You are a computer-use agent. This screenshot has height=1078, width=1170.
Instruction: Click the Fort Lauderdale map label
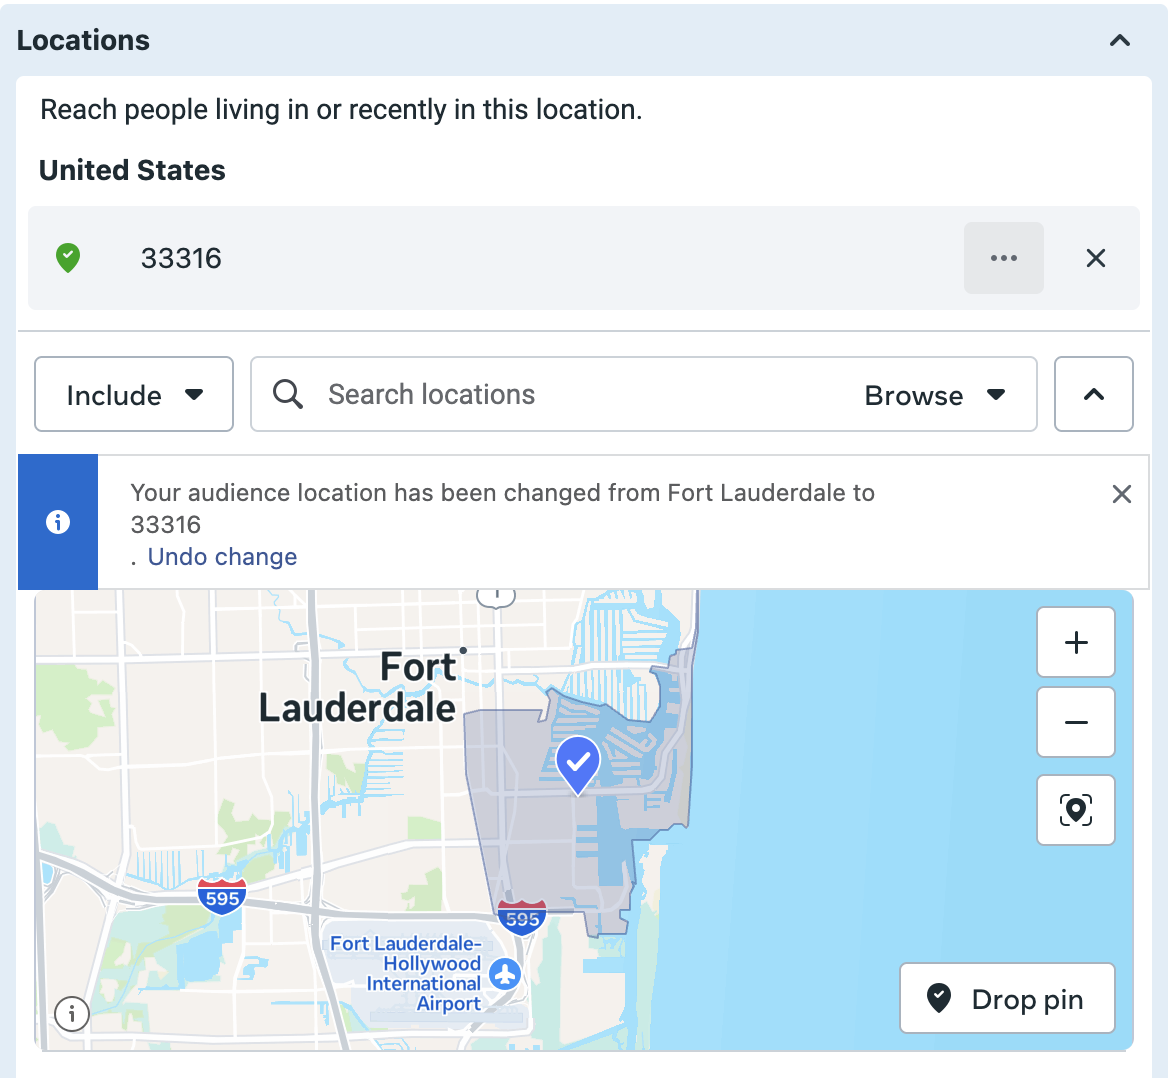[x=357, y=687]
